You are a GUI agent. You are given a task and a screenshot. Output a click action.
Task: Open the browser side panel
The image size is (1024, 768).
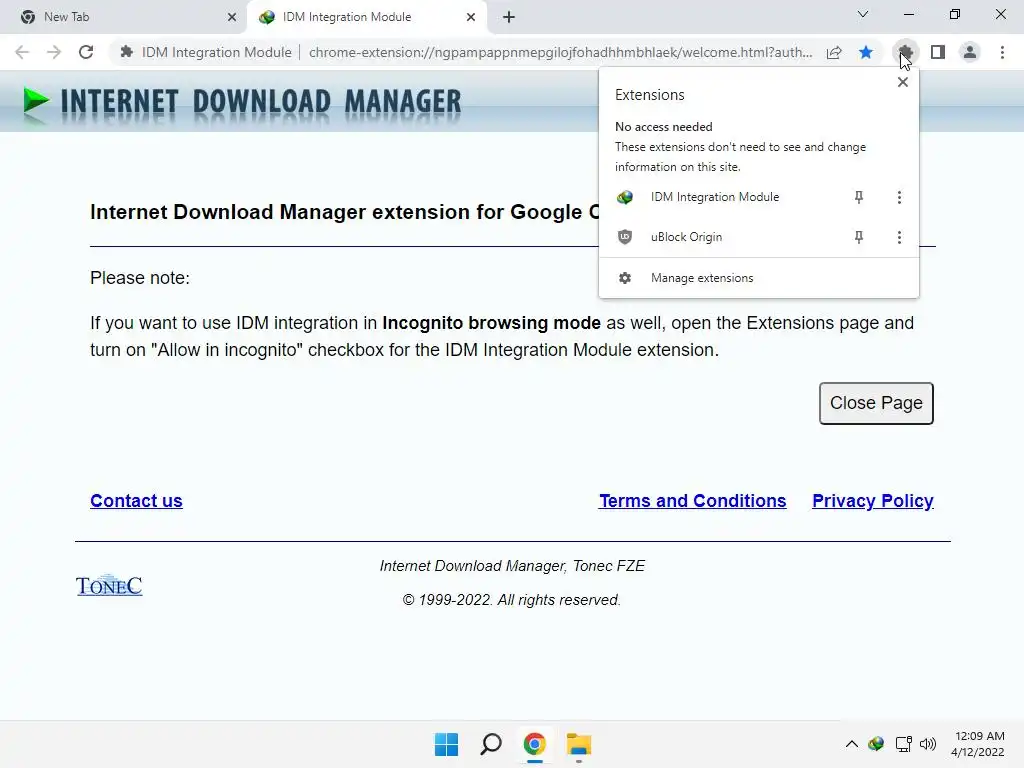coord(938,52)
